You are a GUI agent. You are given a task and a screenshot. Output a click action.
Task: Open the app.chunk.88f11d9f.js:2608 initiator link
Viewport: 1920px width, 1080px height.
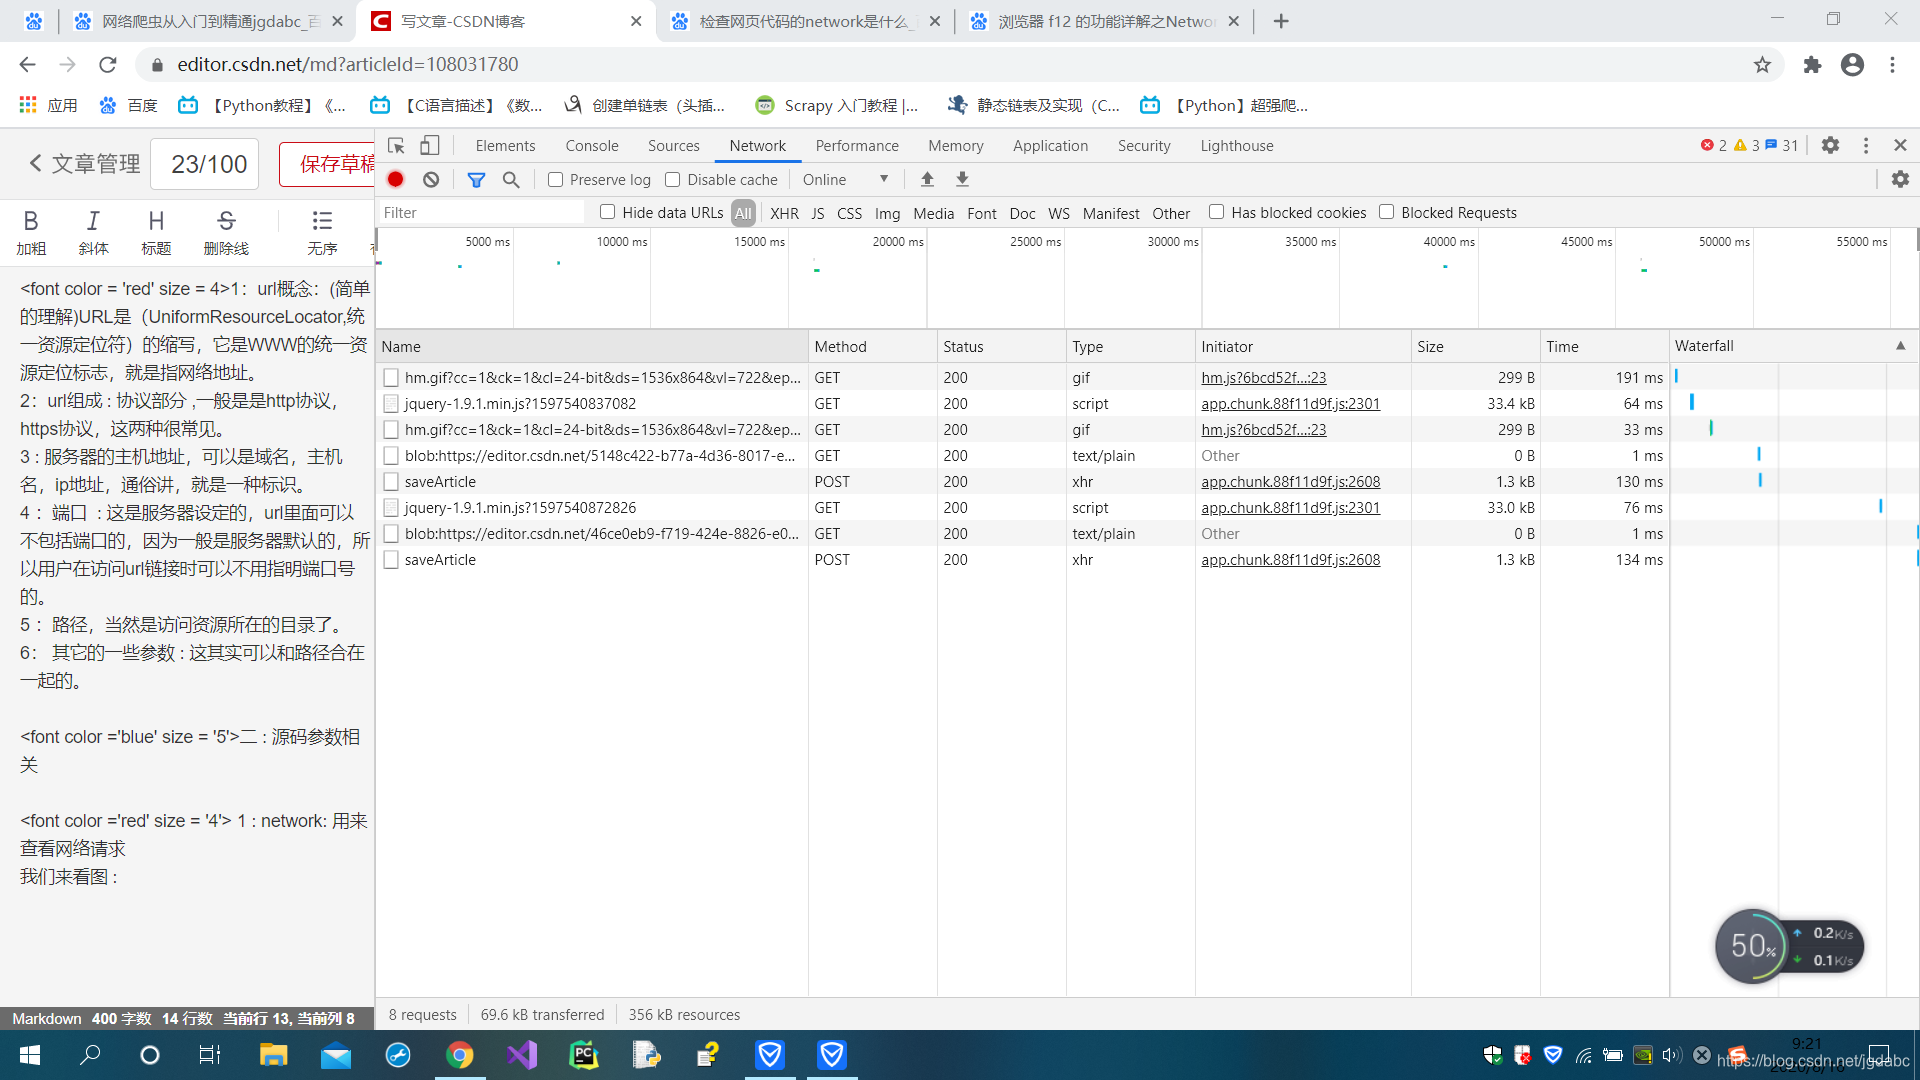pos(1290,482)
